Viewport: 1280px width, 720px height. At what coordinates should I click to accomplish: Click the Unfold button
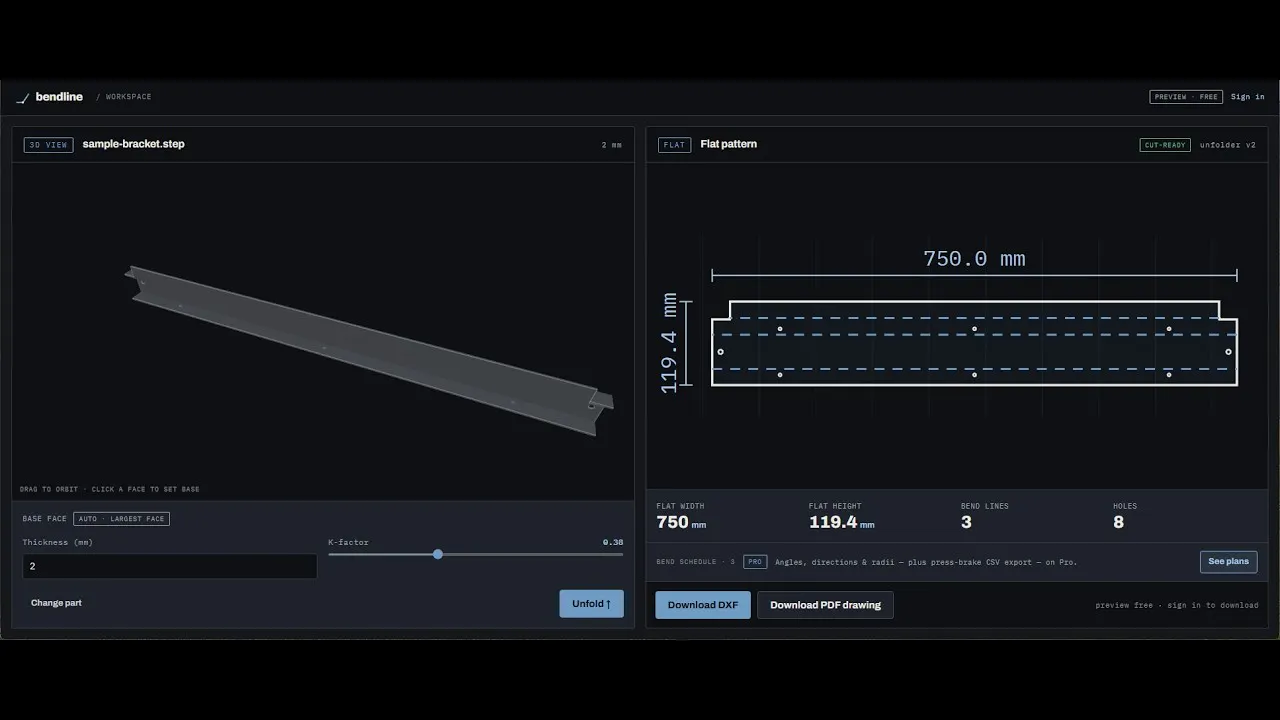(591, 604)
